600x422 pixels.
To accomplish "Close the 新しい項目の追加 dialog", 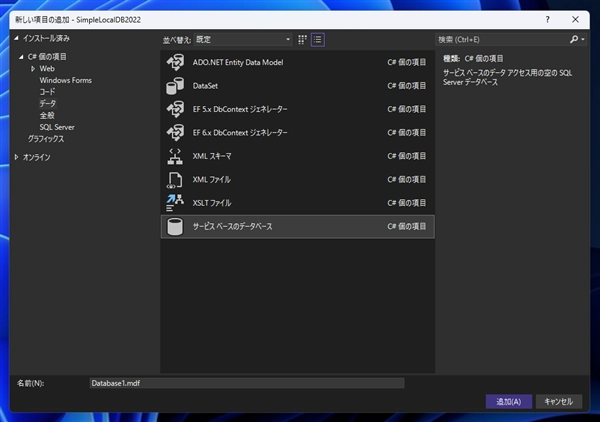I will tap(575, 20).
